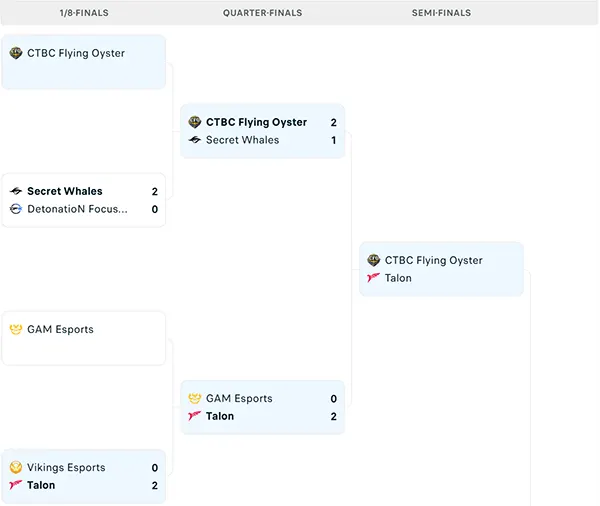Open CTBC Flying Oyster in quarter-finals match

click(x=256, y=122)
